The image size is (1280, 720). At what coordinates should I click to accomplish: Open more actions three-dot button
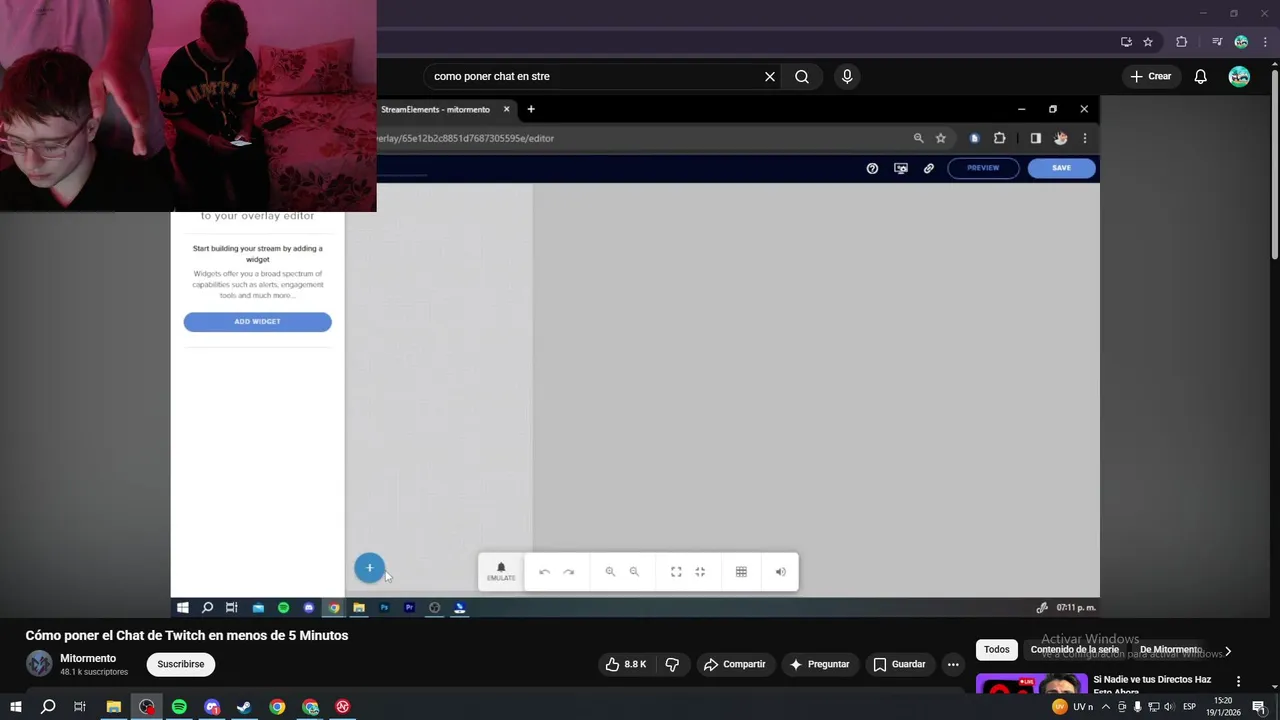953,664
